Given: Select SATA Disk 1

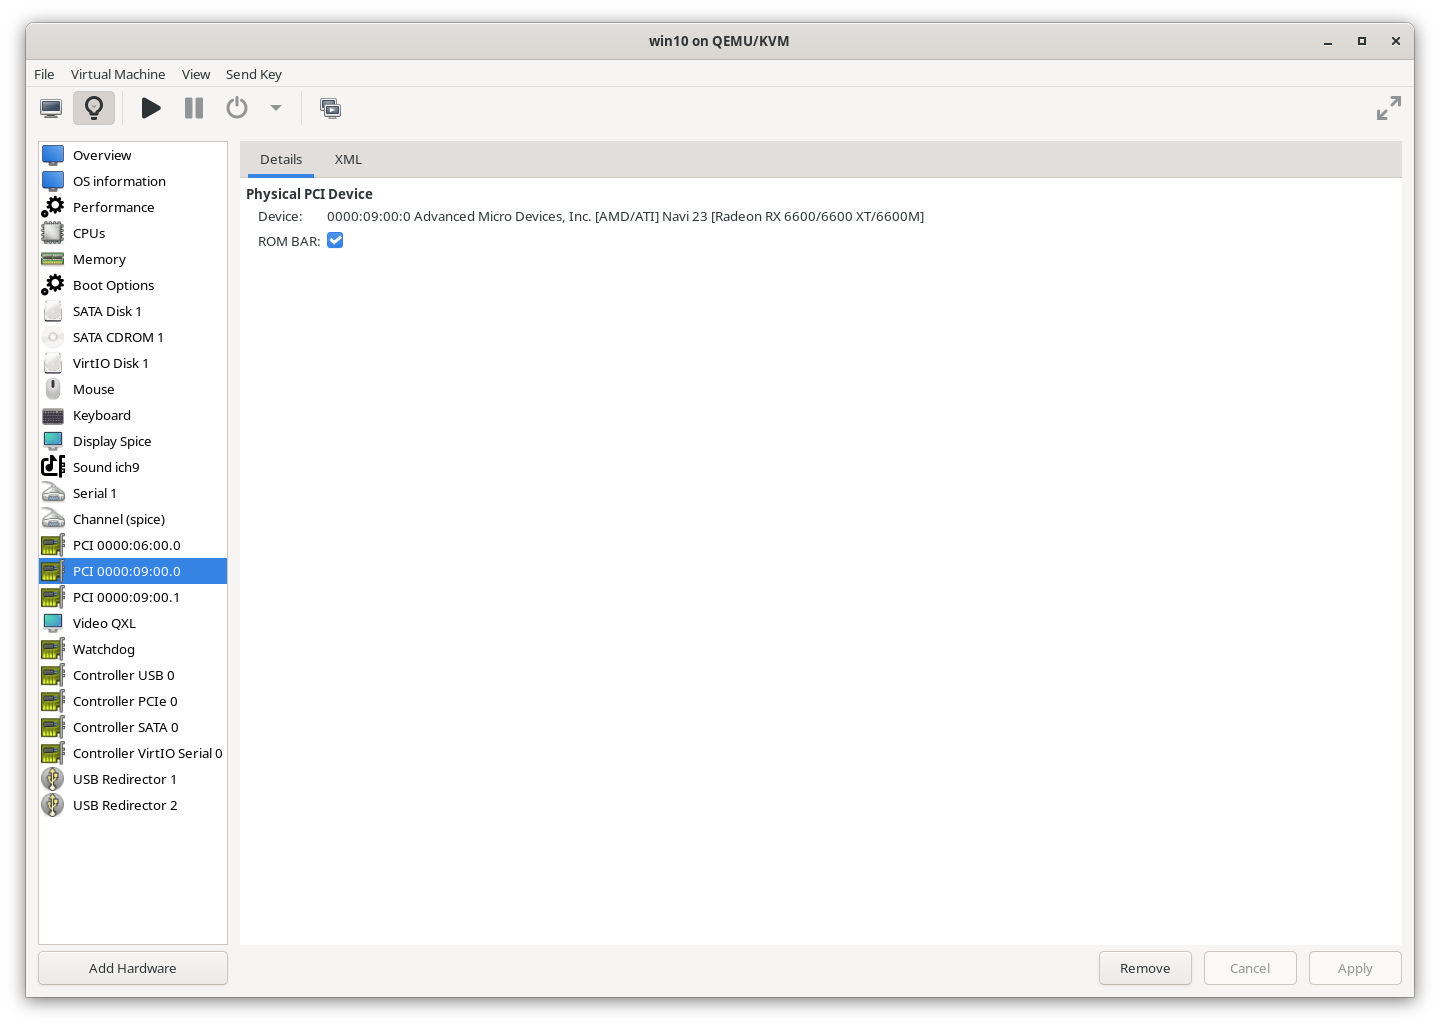Looking at the screenshot, I should [133, 311].
